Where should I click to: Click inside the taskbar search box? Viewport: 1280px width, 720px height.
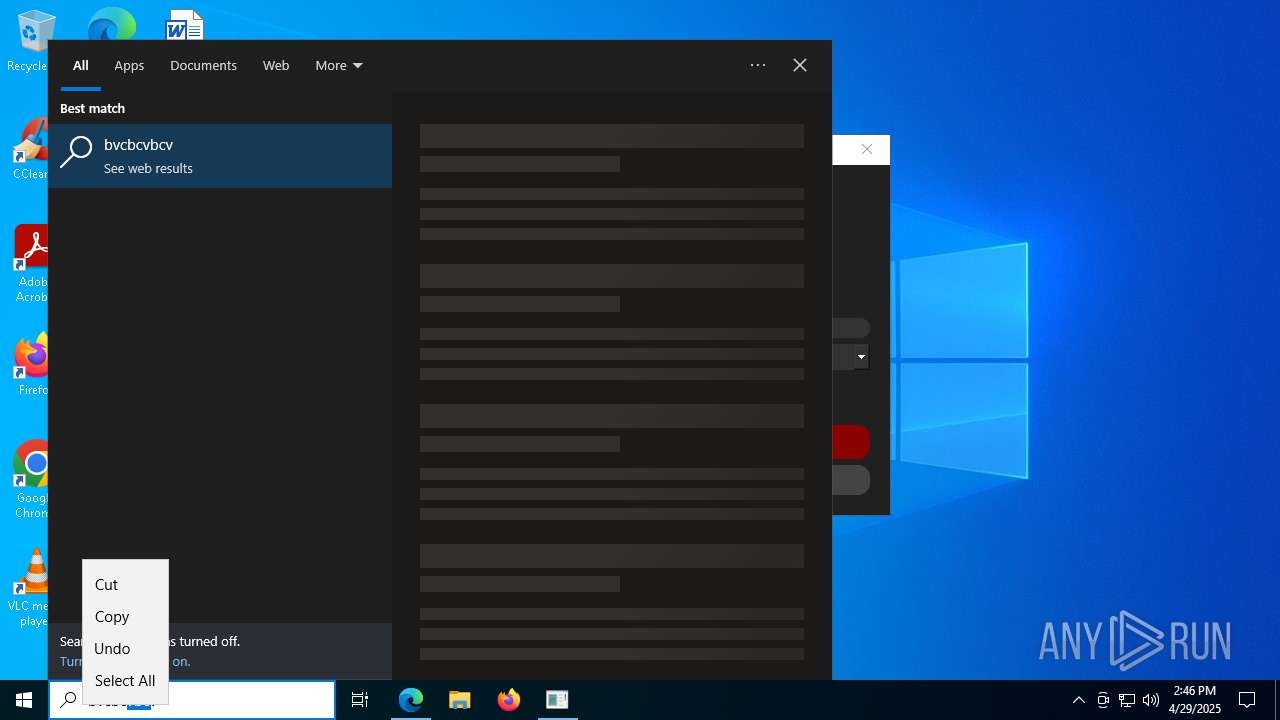point(192,700)
